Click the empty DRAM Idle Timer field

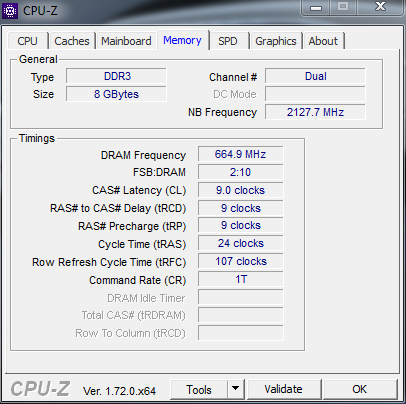click(x=241, y=297)
